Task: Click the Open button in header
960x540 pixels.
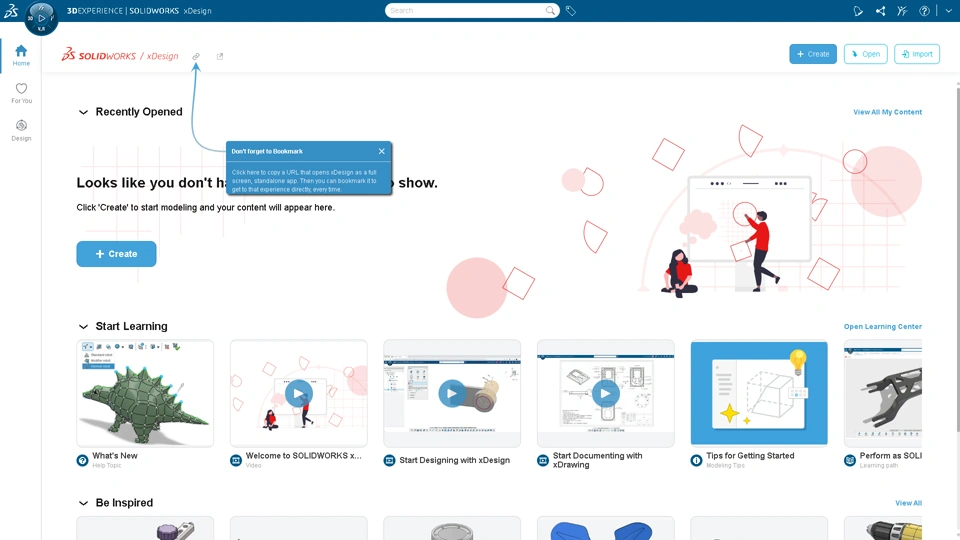Action: click(865, 54)
